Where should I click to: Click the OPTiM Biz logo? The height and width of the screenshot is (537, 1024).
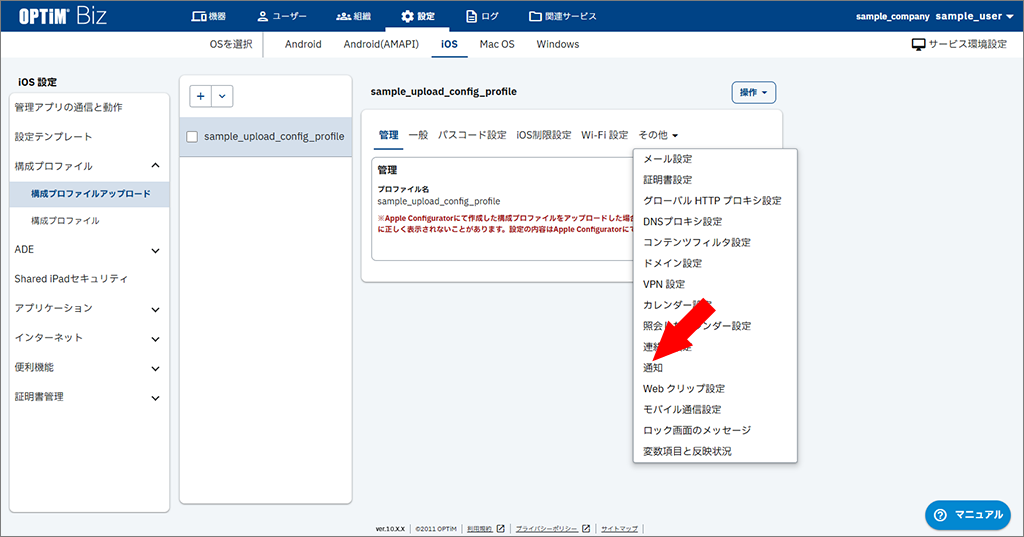(63, 16)
